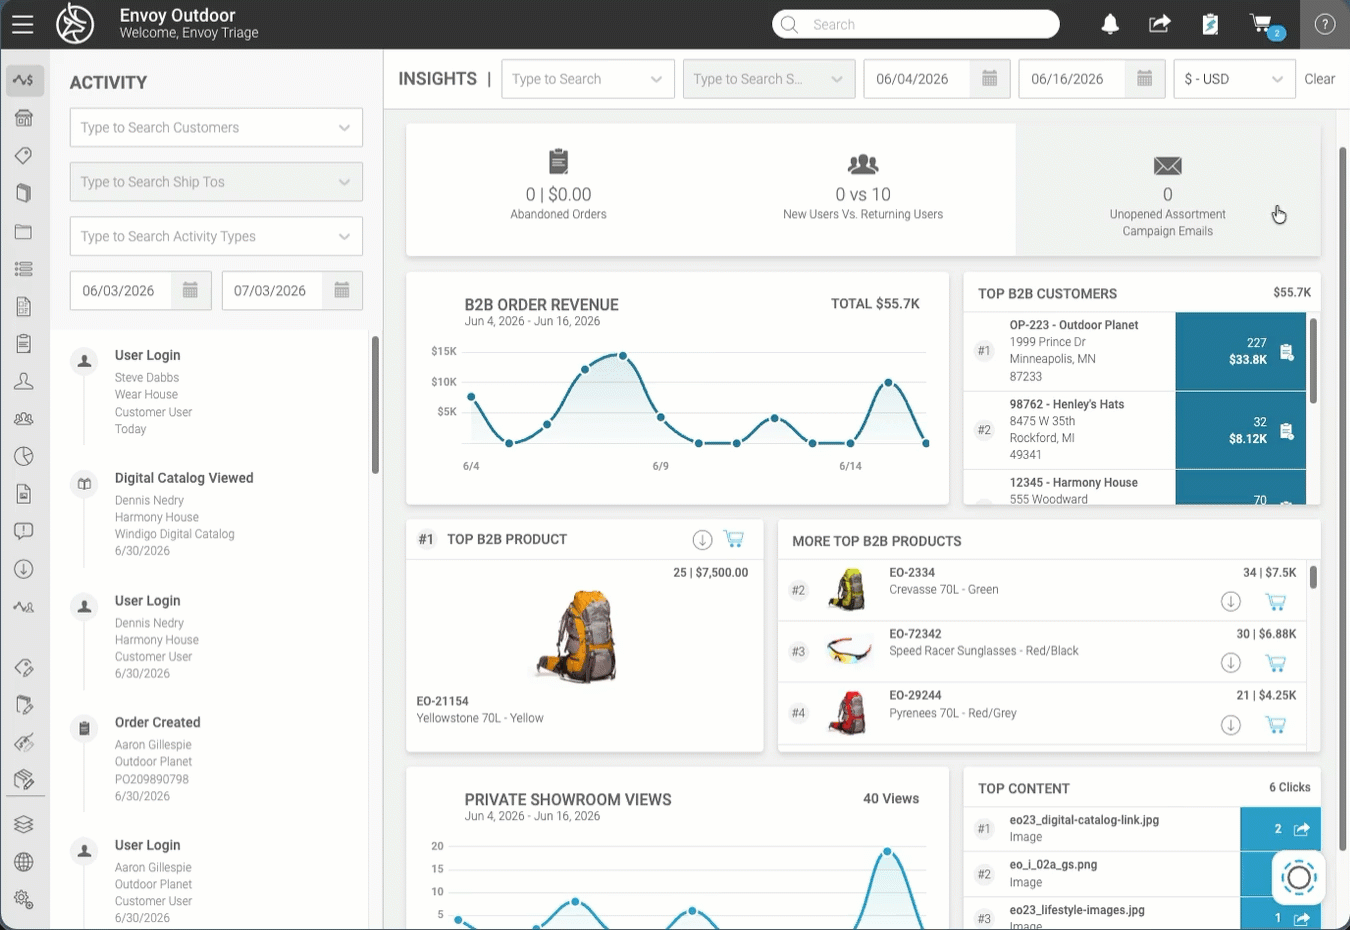Click the activity list vertical scrollbar
This screenshot has width=1350, height=930.
[x=375, y=405]
